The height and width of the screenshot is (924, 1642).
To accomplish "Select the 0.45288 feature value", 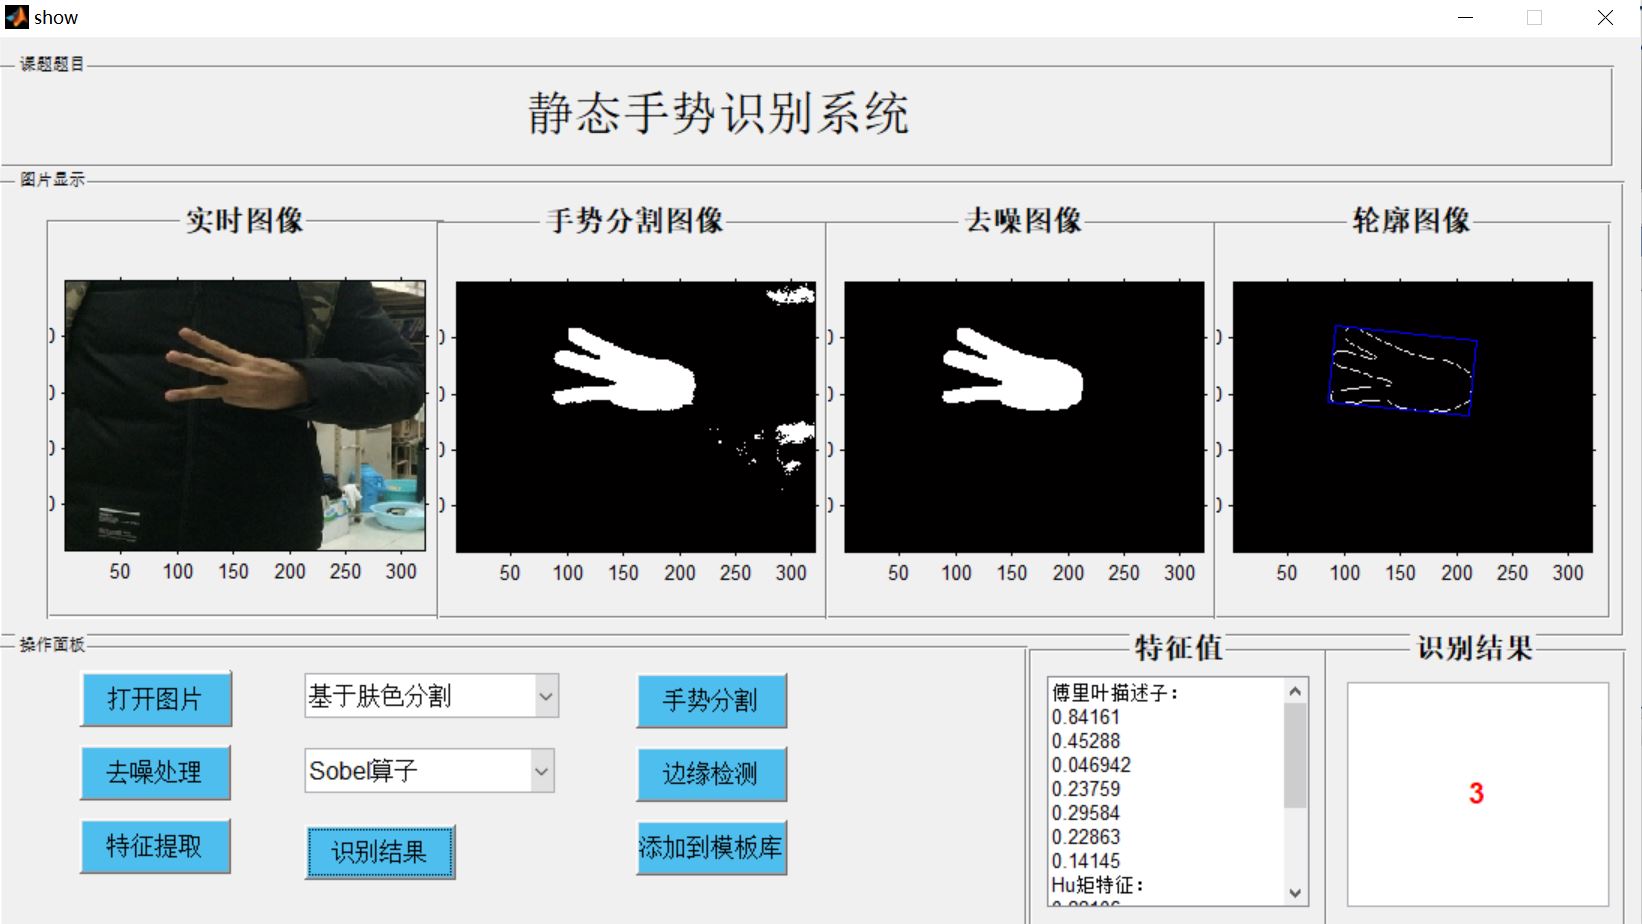I will 1086,741.
